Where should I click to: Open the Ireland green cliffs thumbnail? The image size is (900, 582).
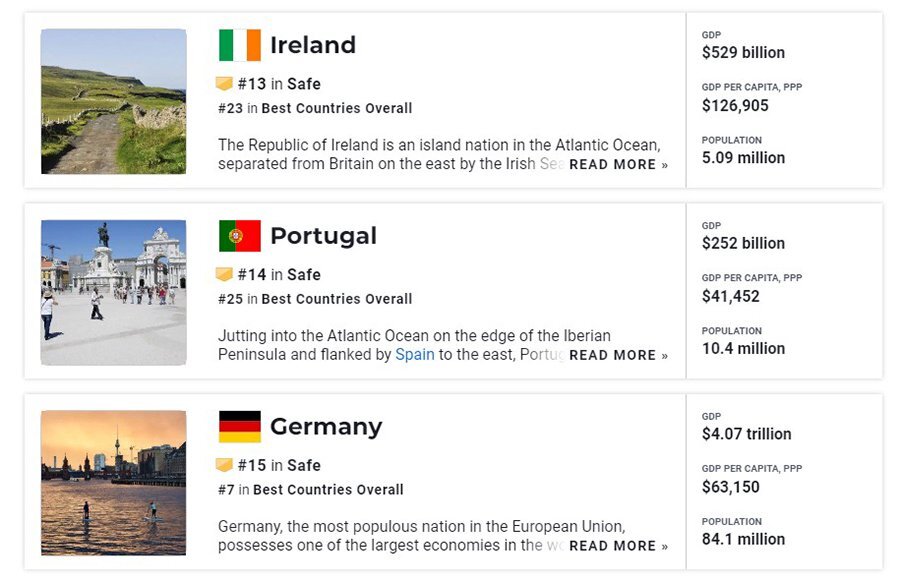(x=114, y=102)
